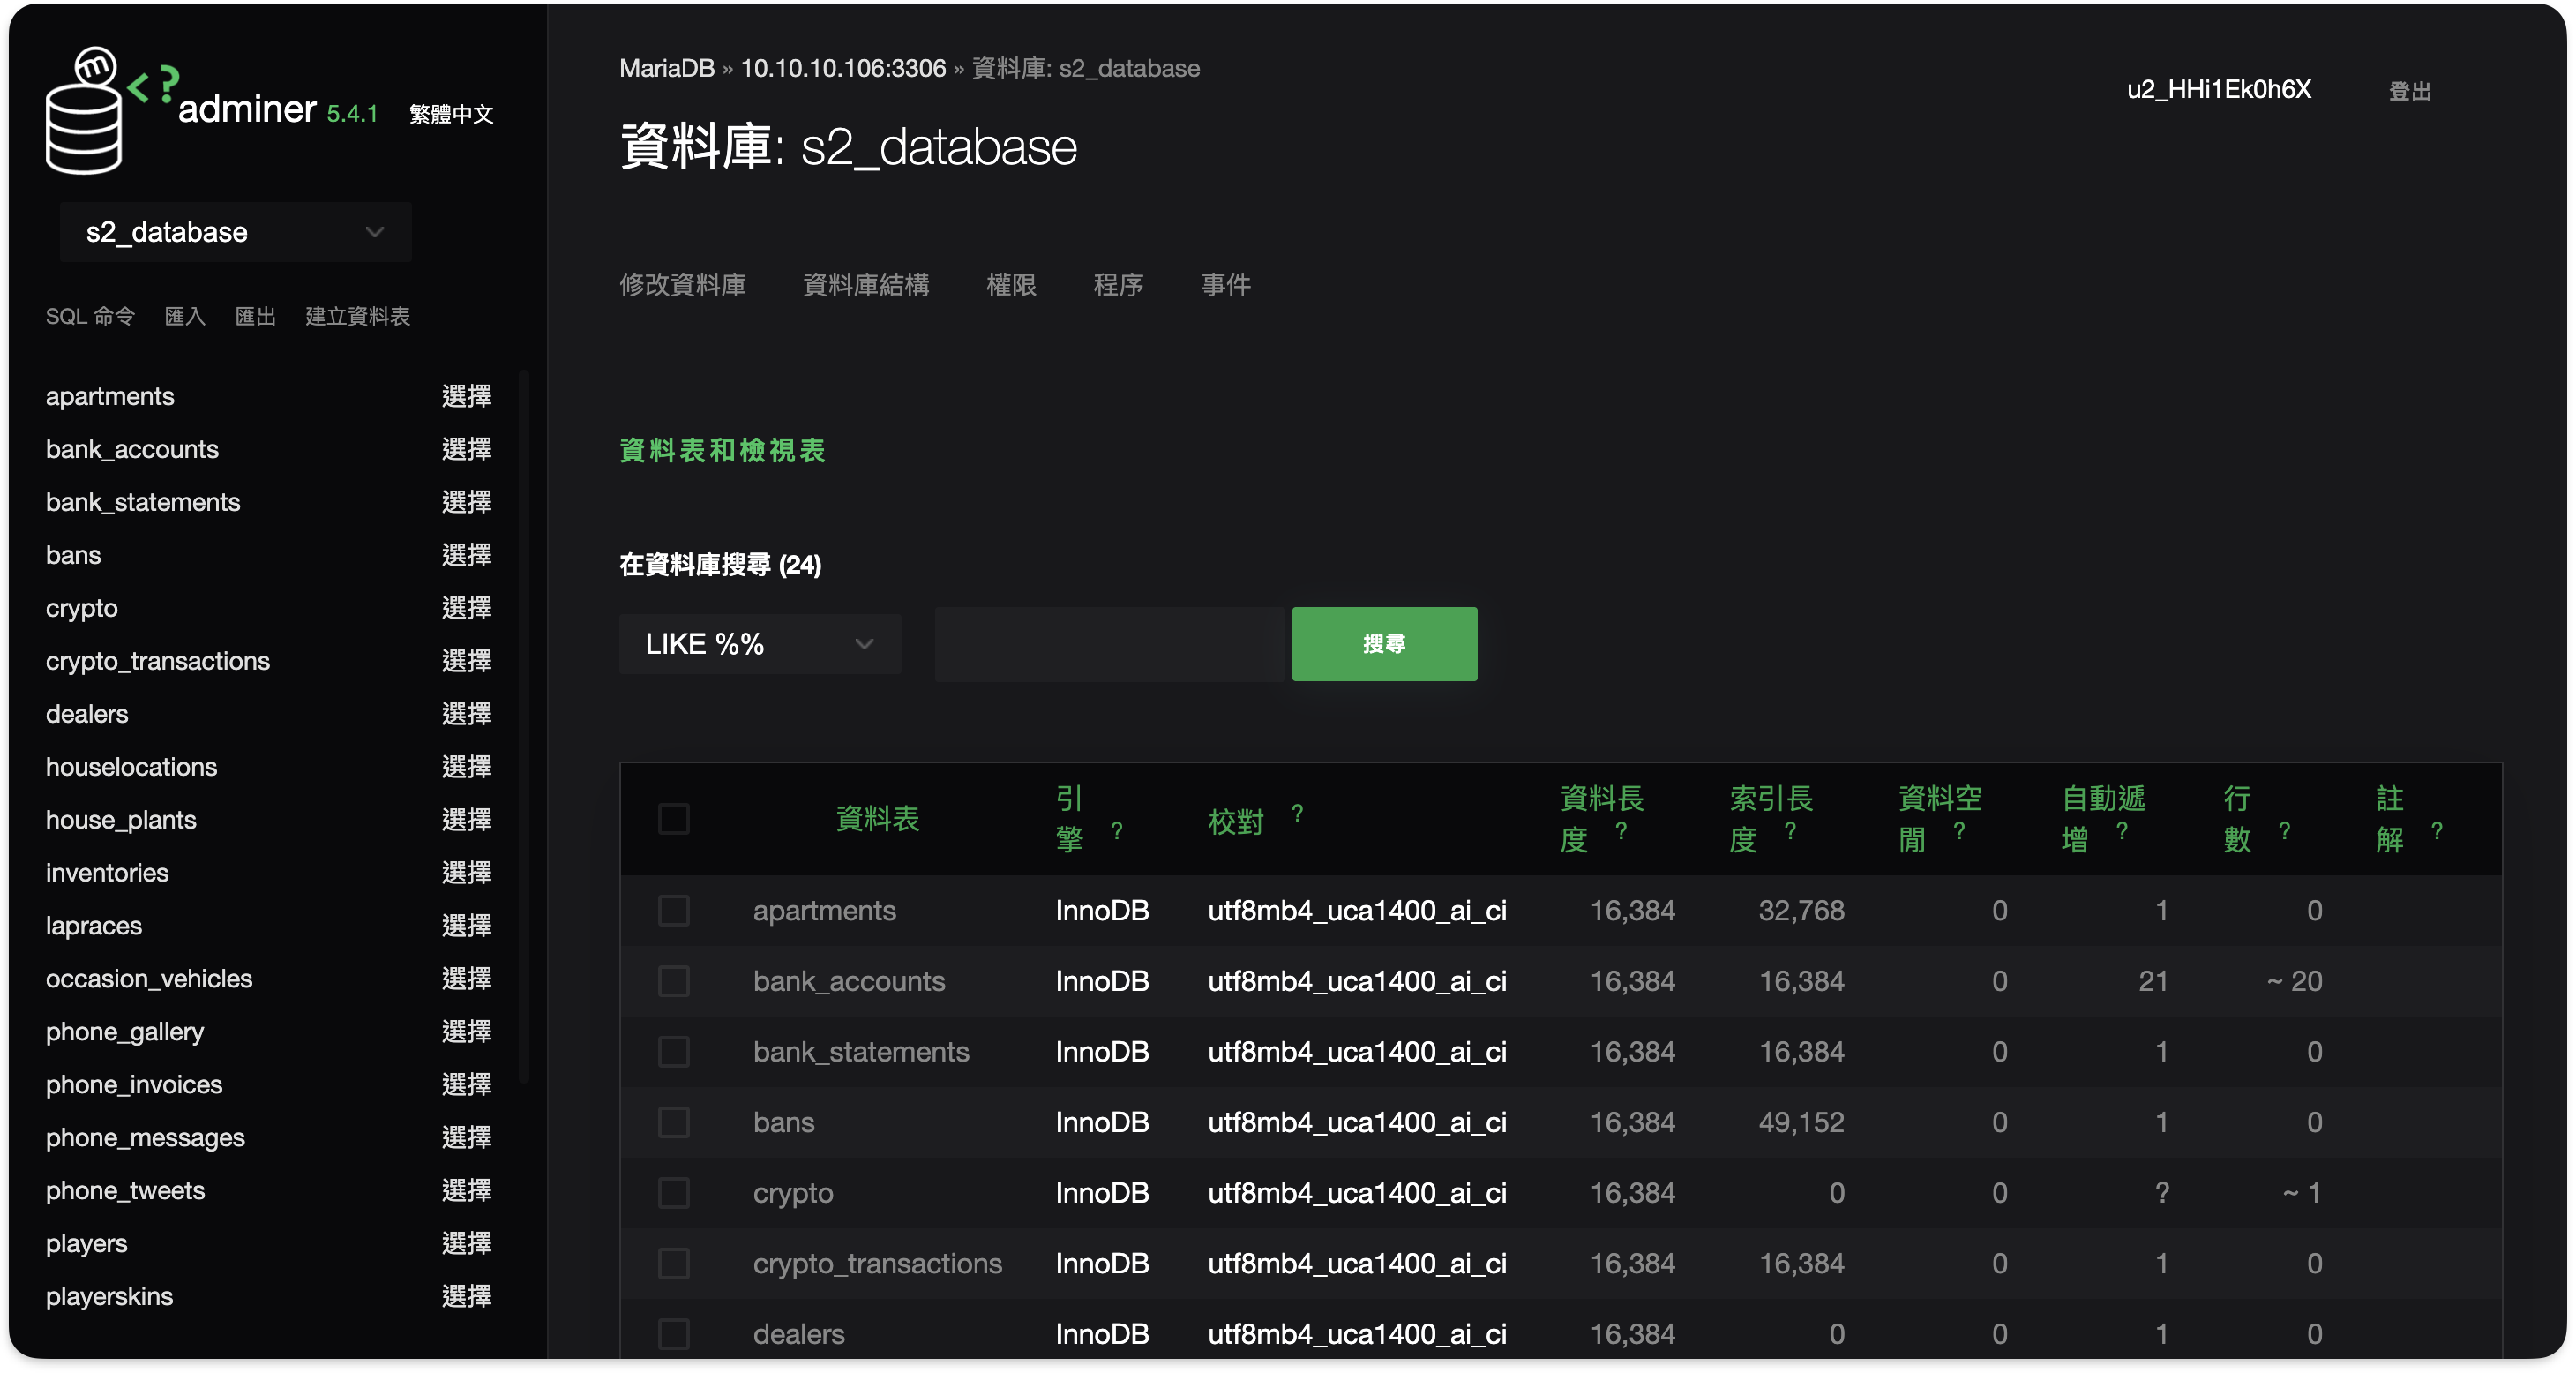Check the crypto row checkbox
Screen dimensions: 2576x1373
674,1193
